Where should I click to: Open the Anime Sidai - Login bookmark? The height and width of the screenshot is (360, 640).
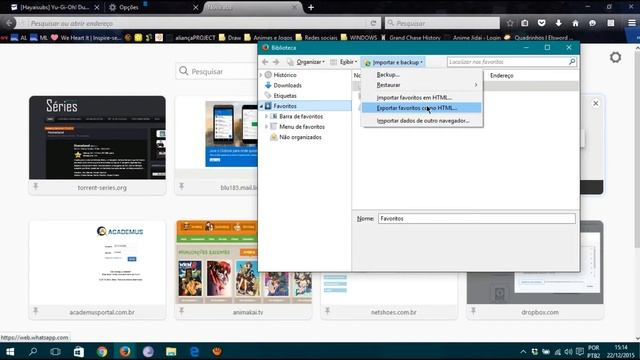click(473, 38)
